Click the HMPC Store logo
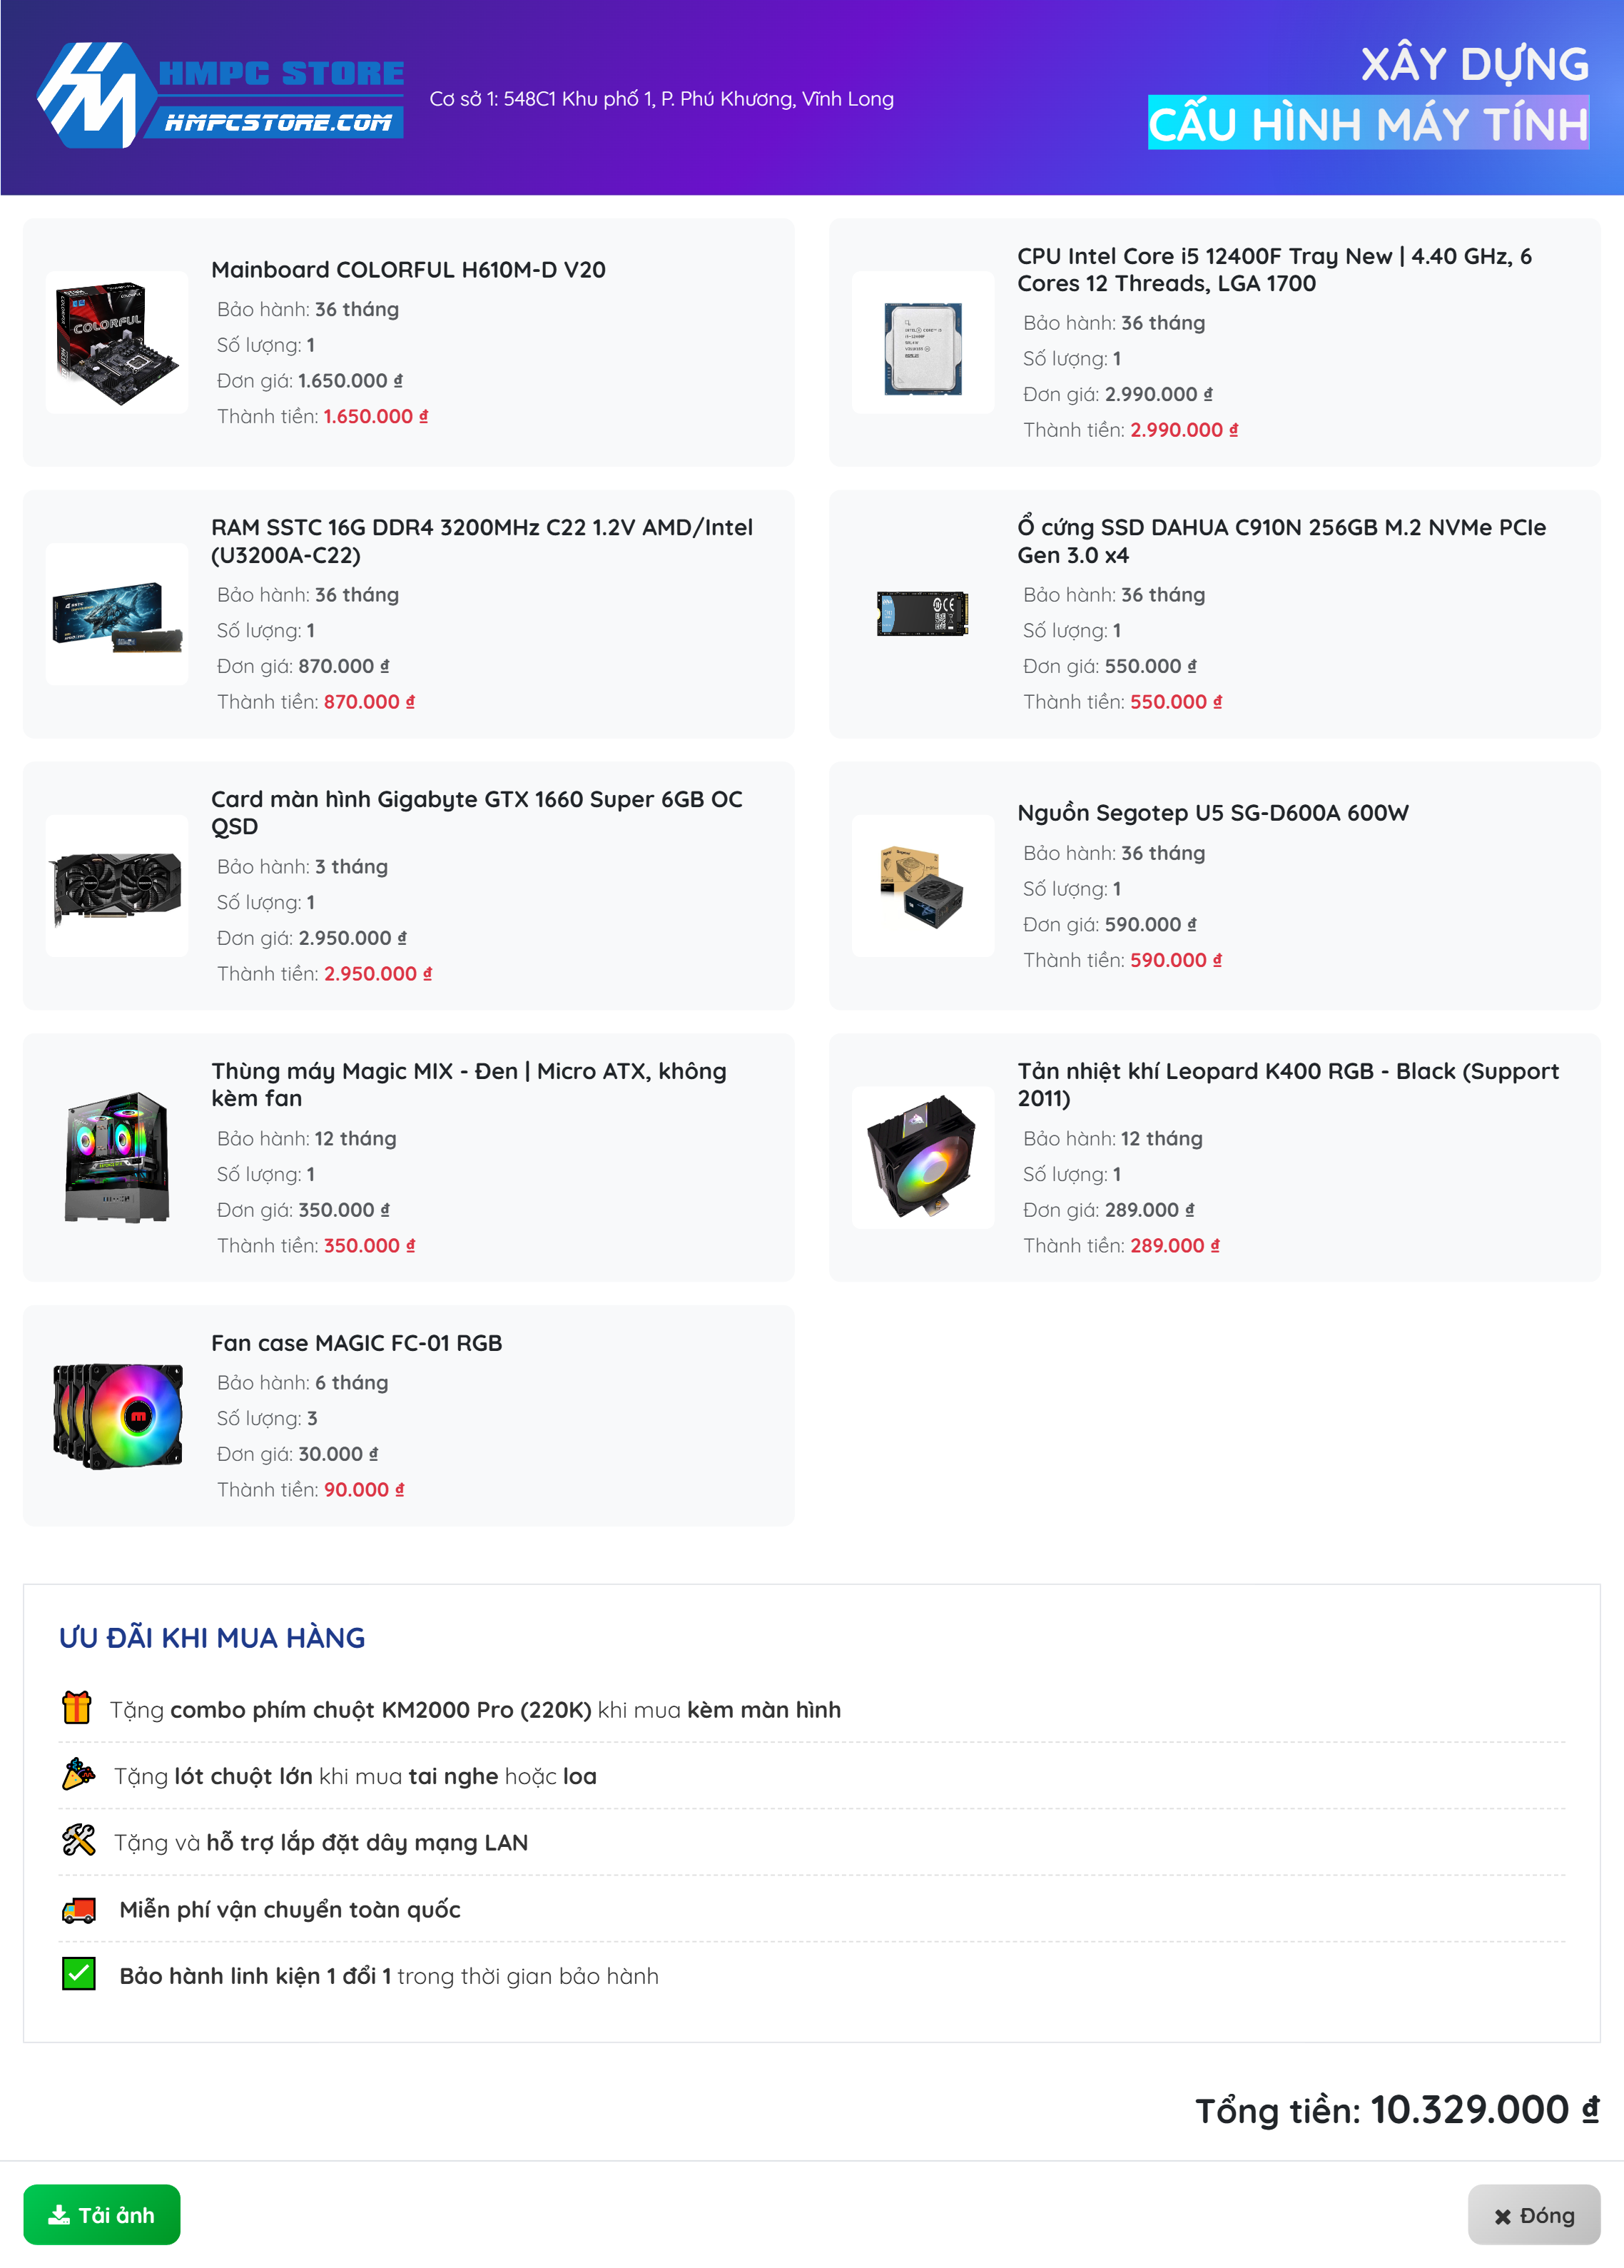Image resolution: width=1624 pixels, height=2268 pixels. 220,95
